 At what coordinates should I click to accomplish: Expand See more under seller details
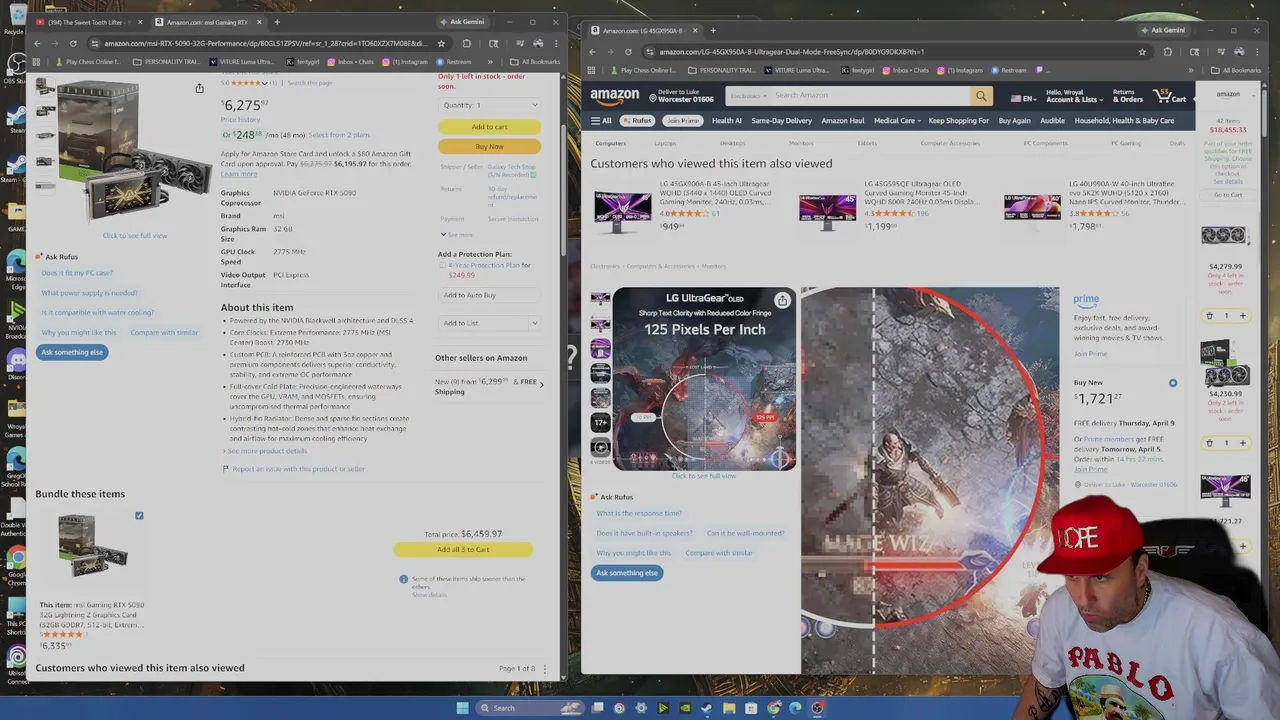[456, 235]
